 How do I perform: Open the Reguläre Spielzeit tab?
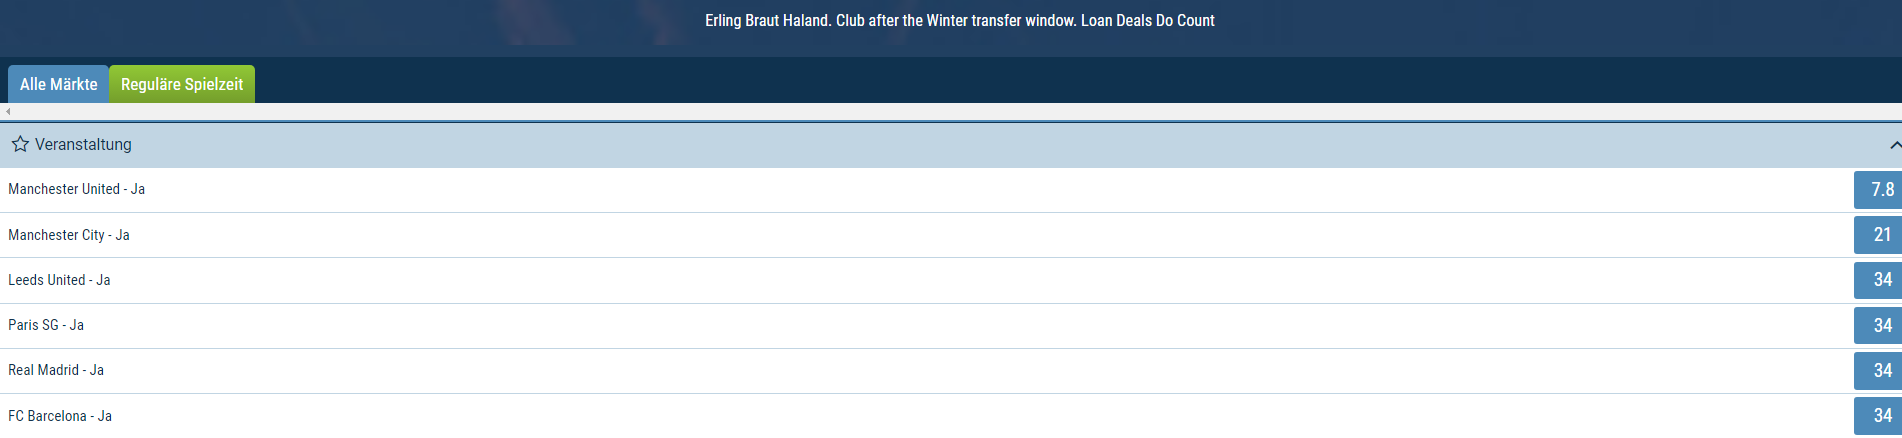(182, 84)
